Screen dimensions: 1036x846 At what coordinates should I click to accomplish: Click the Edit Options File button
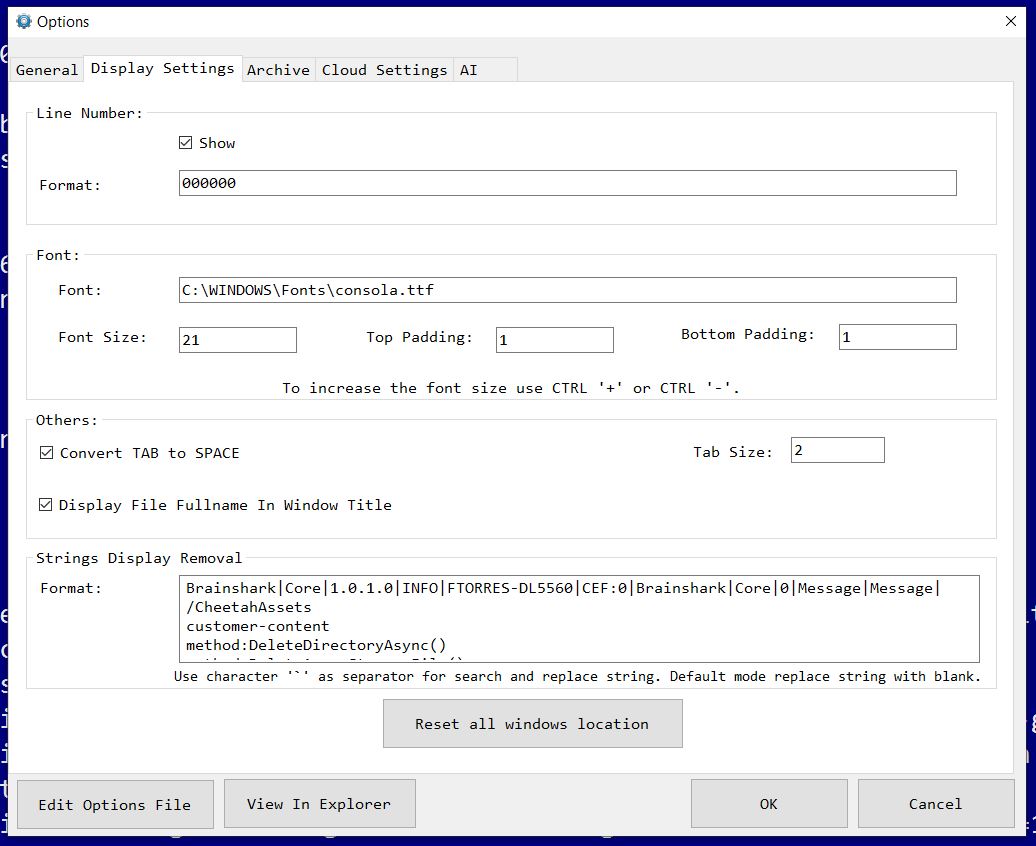click(115, 804)
